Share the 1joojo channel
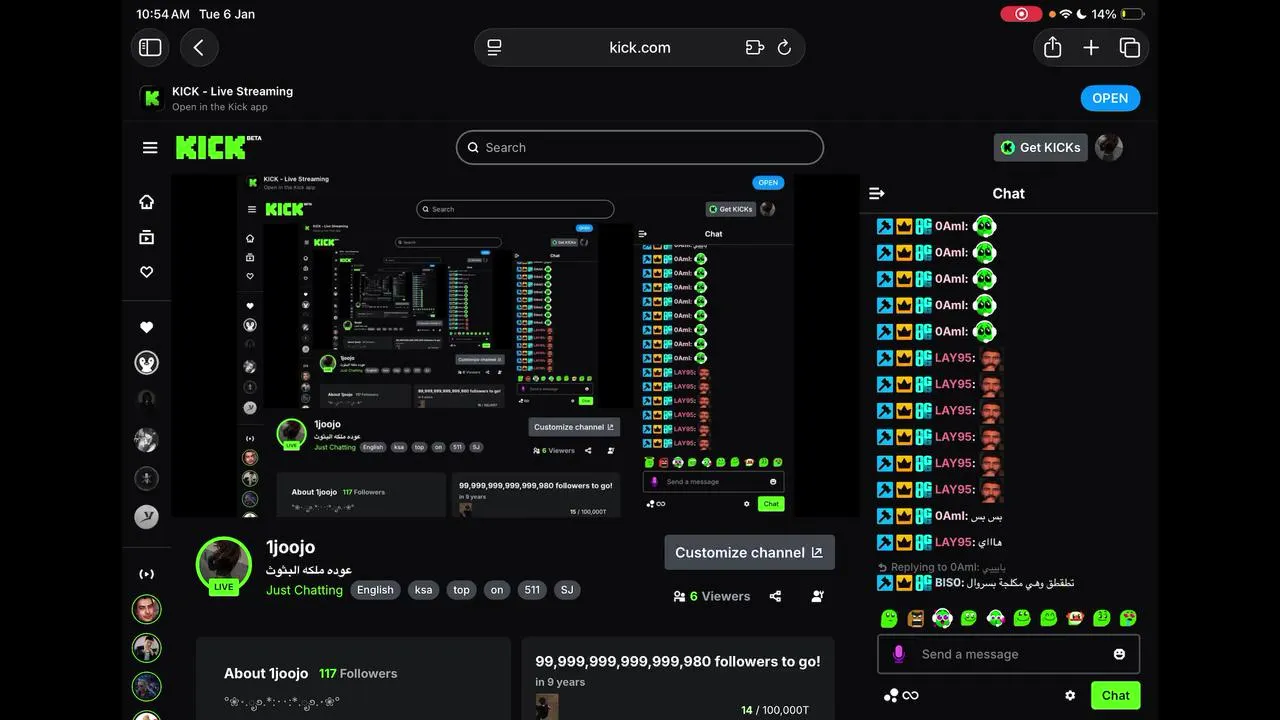Image resolution: width=1280 pixels, height=720 pixels. click(775, 596)
